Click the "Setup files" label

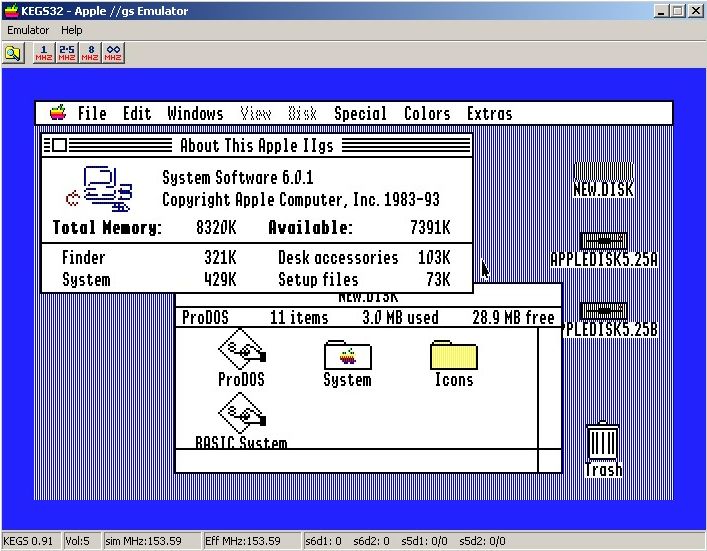pos(318,280)
